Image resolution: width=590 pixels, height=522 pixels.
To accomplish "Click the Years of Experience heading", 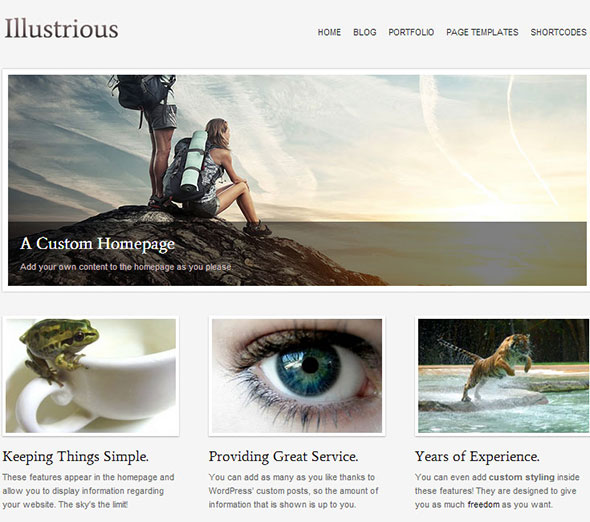I will [477, 457].
